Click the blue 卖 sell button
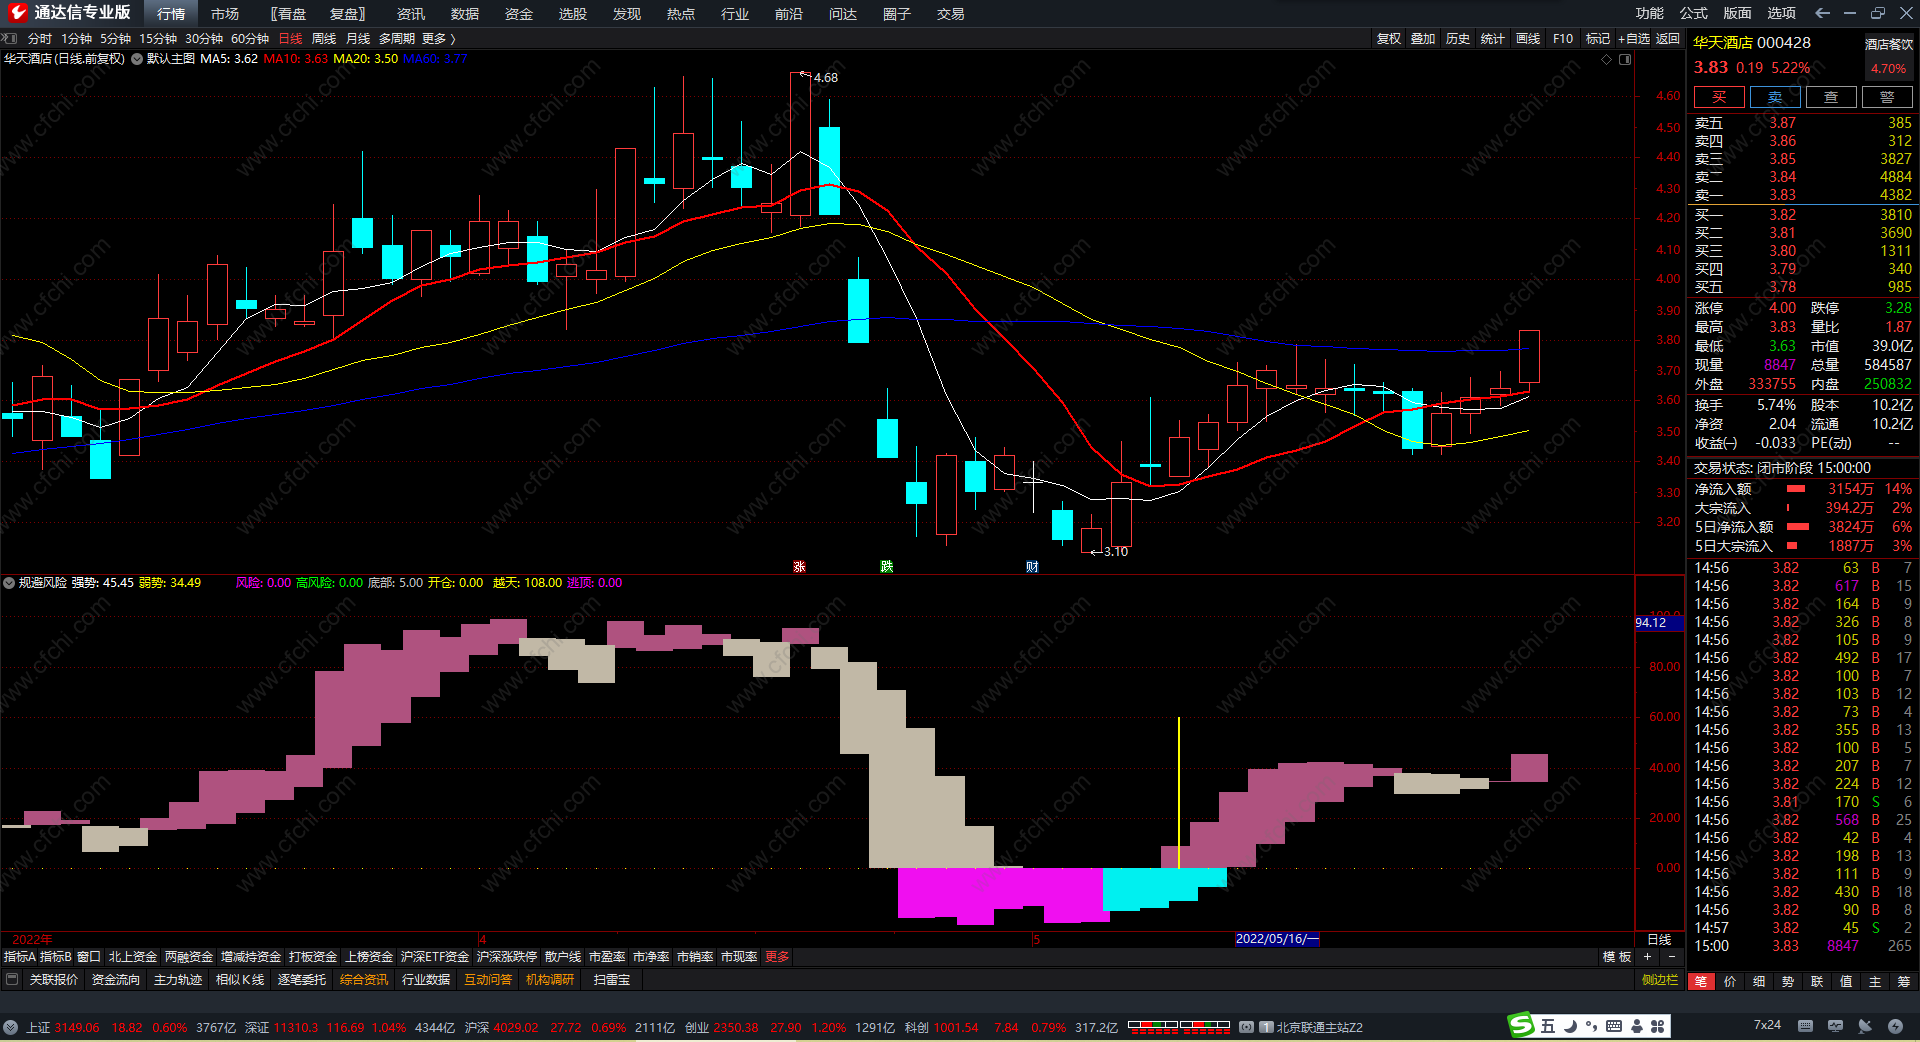1920x1042 pixels. [x=1775, y=97]
